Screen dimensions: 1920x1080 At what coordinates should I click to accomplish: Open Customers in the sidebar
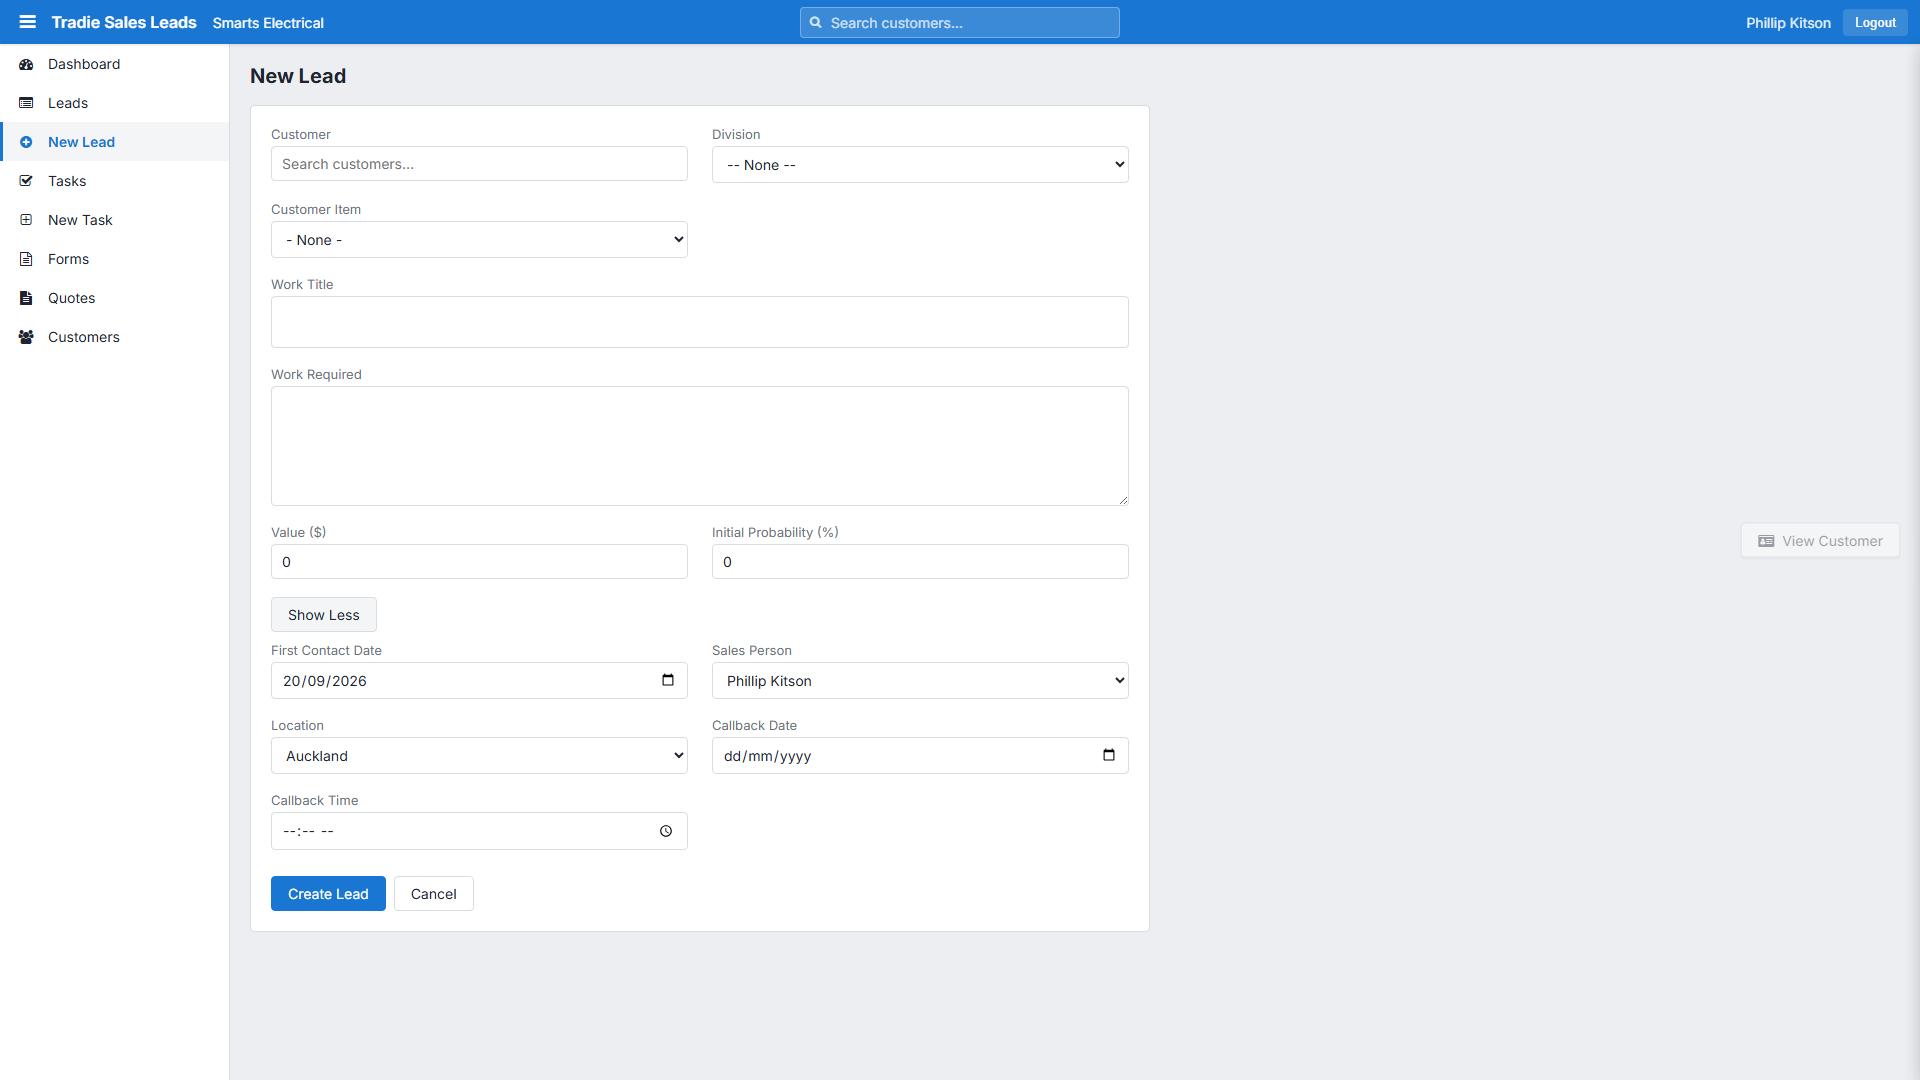coord(114,337)
